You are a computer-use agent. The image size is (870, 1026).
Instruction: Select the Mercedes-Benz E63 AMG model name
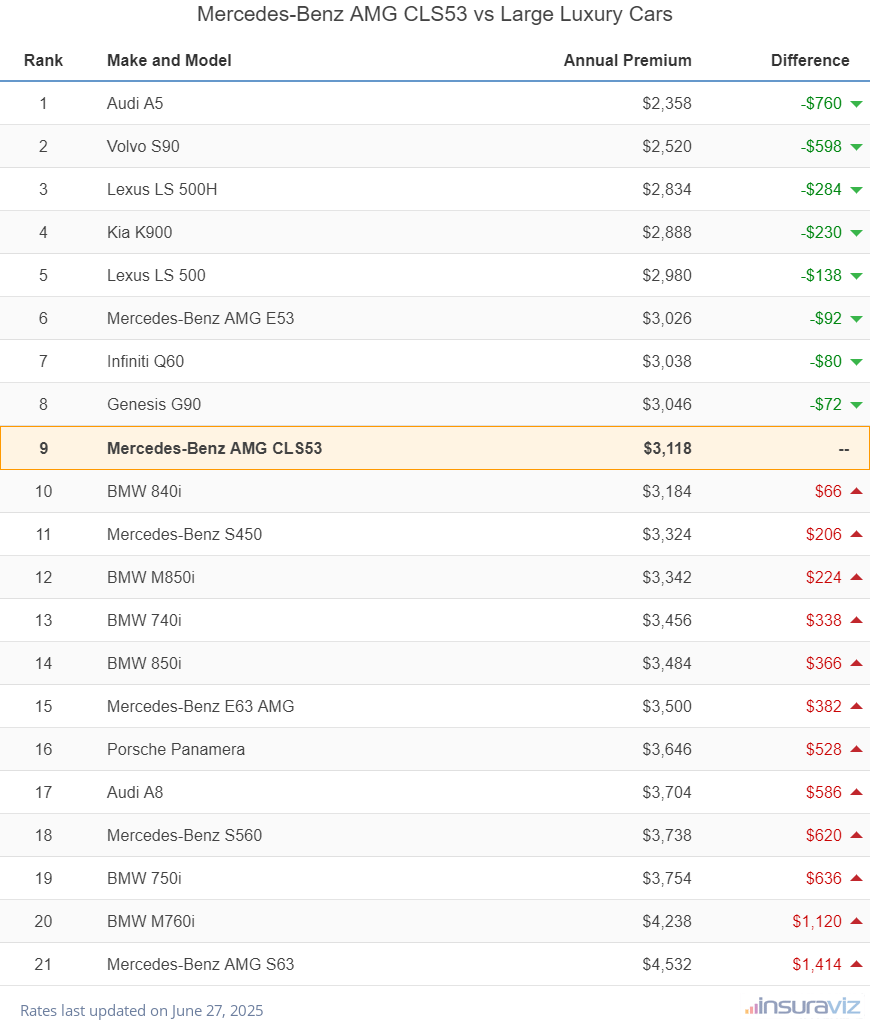[x=200, y=706]
